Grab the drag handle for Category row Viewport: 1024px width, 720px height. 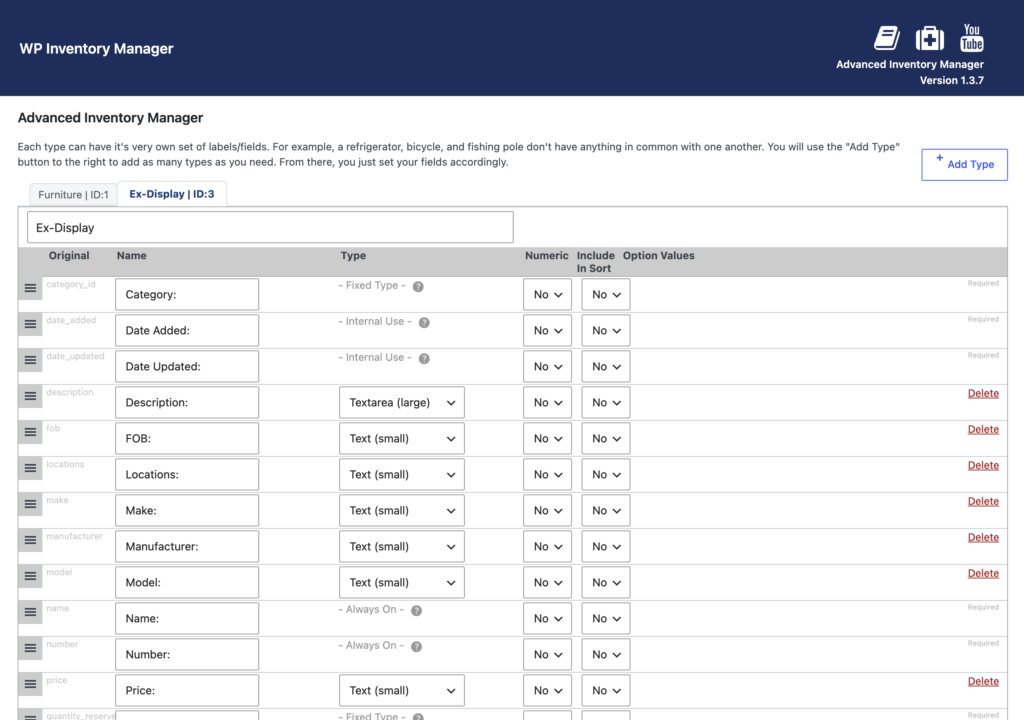pos(30,288)
